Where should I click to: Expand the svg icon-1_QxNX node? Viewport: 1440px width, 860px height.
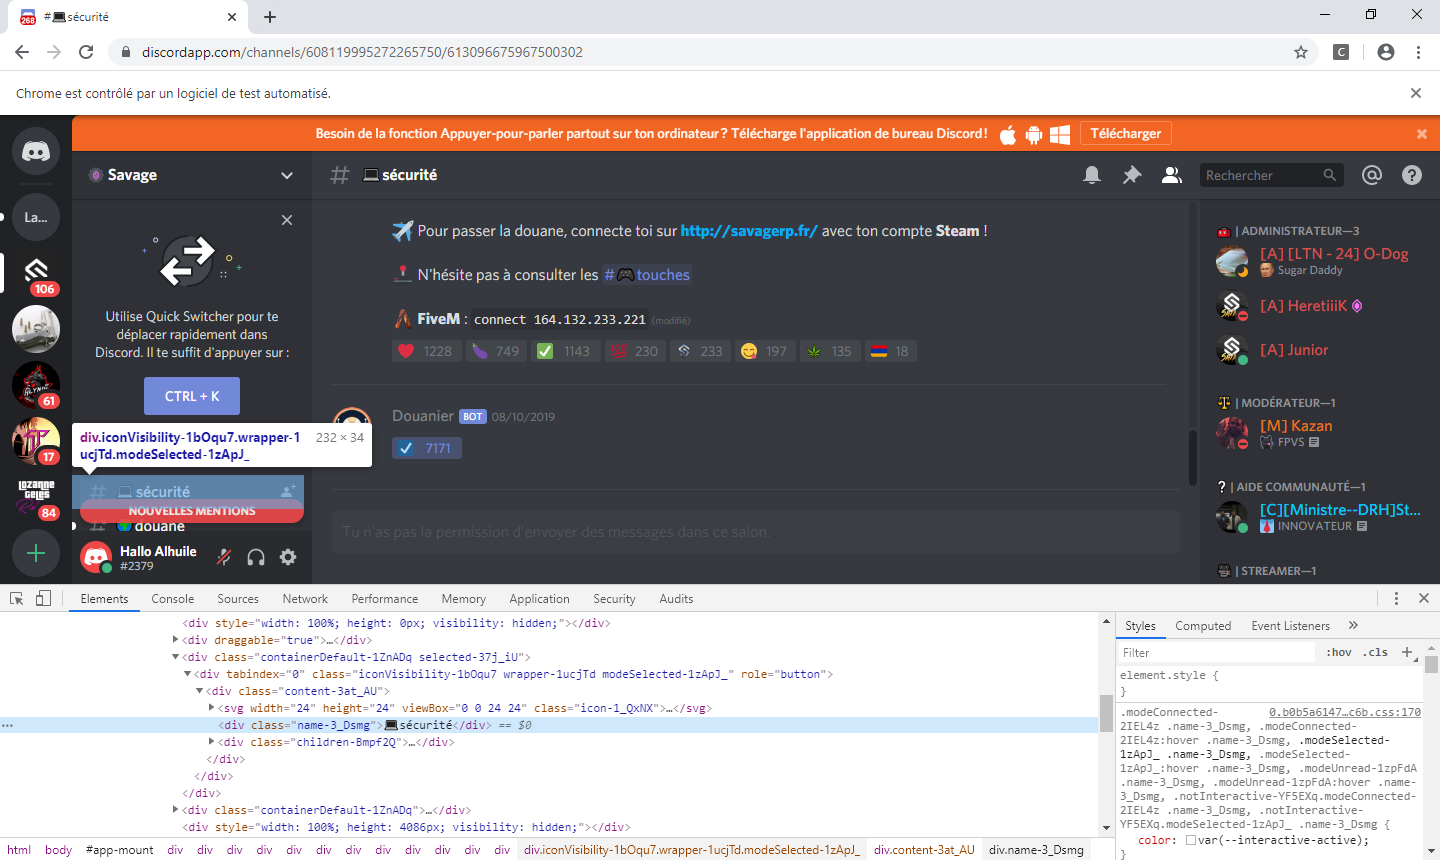pyautogui.click(x=211, y=708)
